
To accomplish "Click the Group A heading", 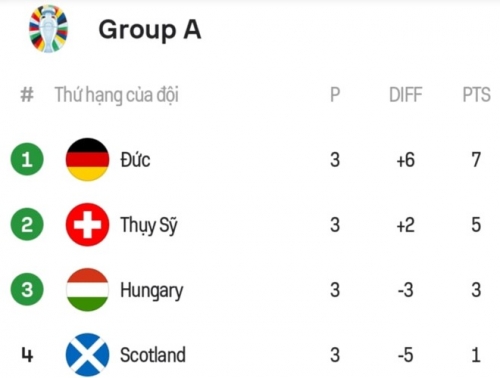I will coord(150,30).
